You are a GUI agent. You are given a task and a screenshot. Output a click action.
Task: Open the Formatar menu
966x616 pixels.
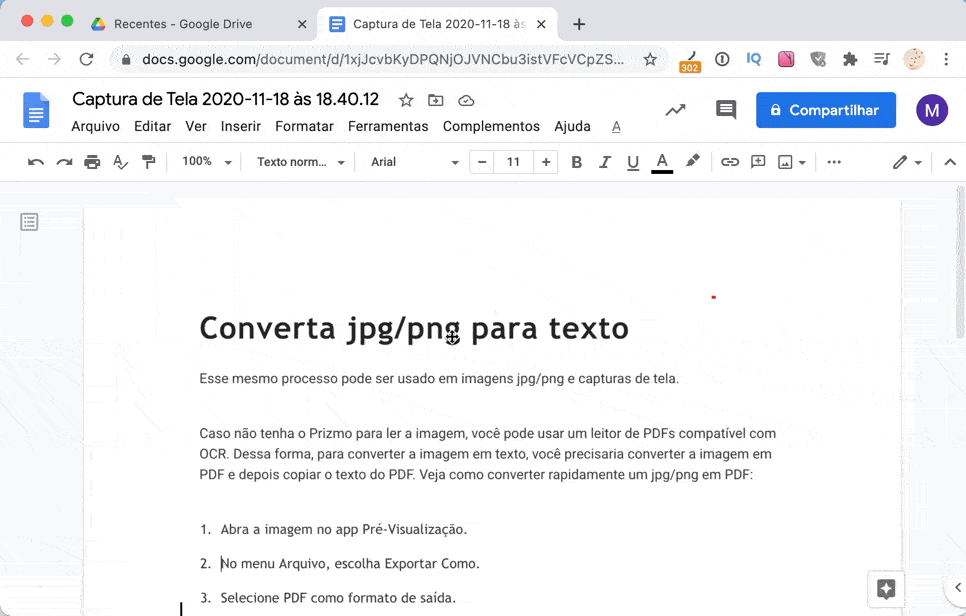tap(304, 126)
